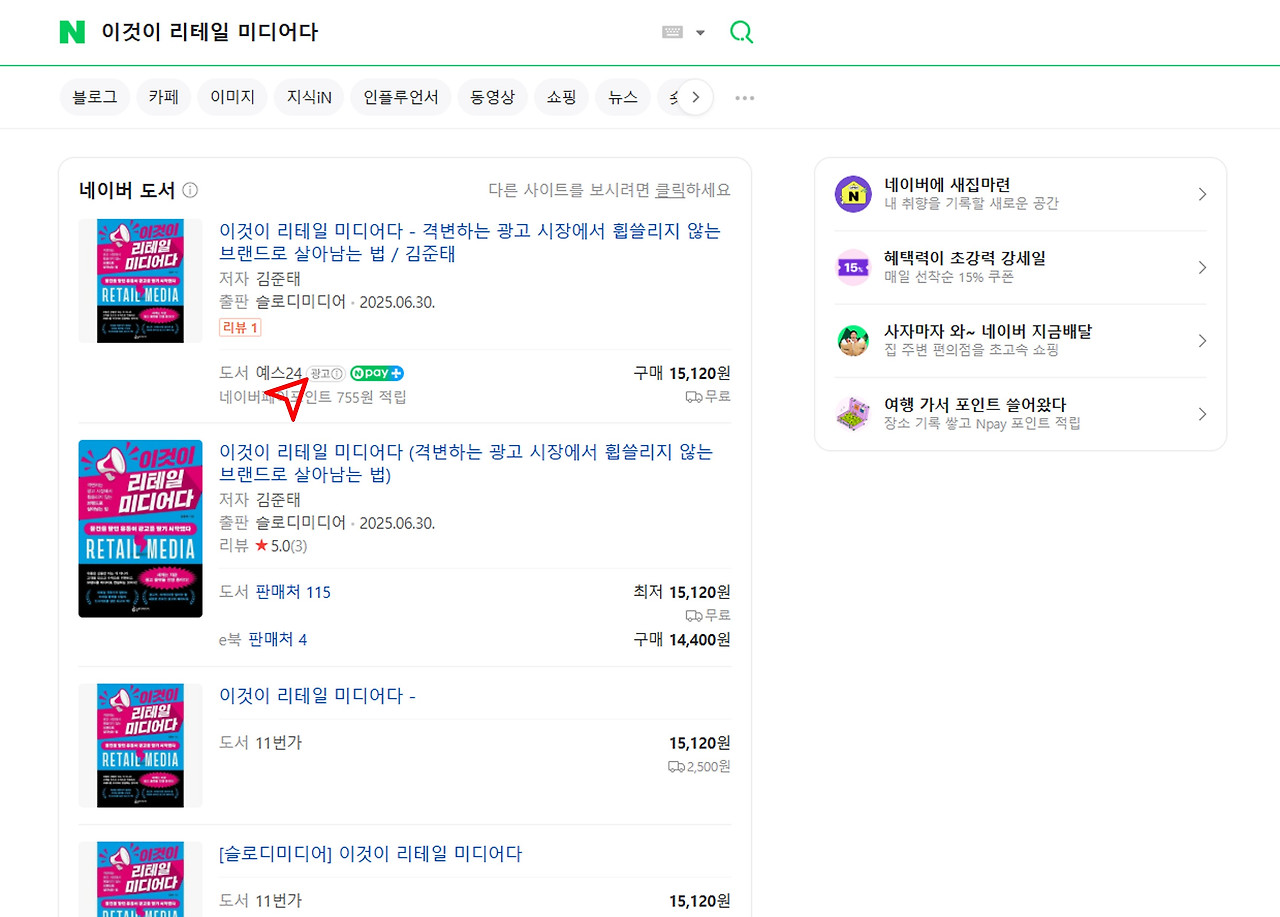Open the 사자마자 와~ 네이버 지금배달 promo text
The width and height of the screenshot is (1280, 917).
(x=988, y=340)
